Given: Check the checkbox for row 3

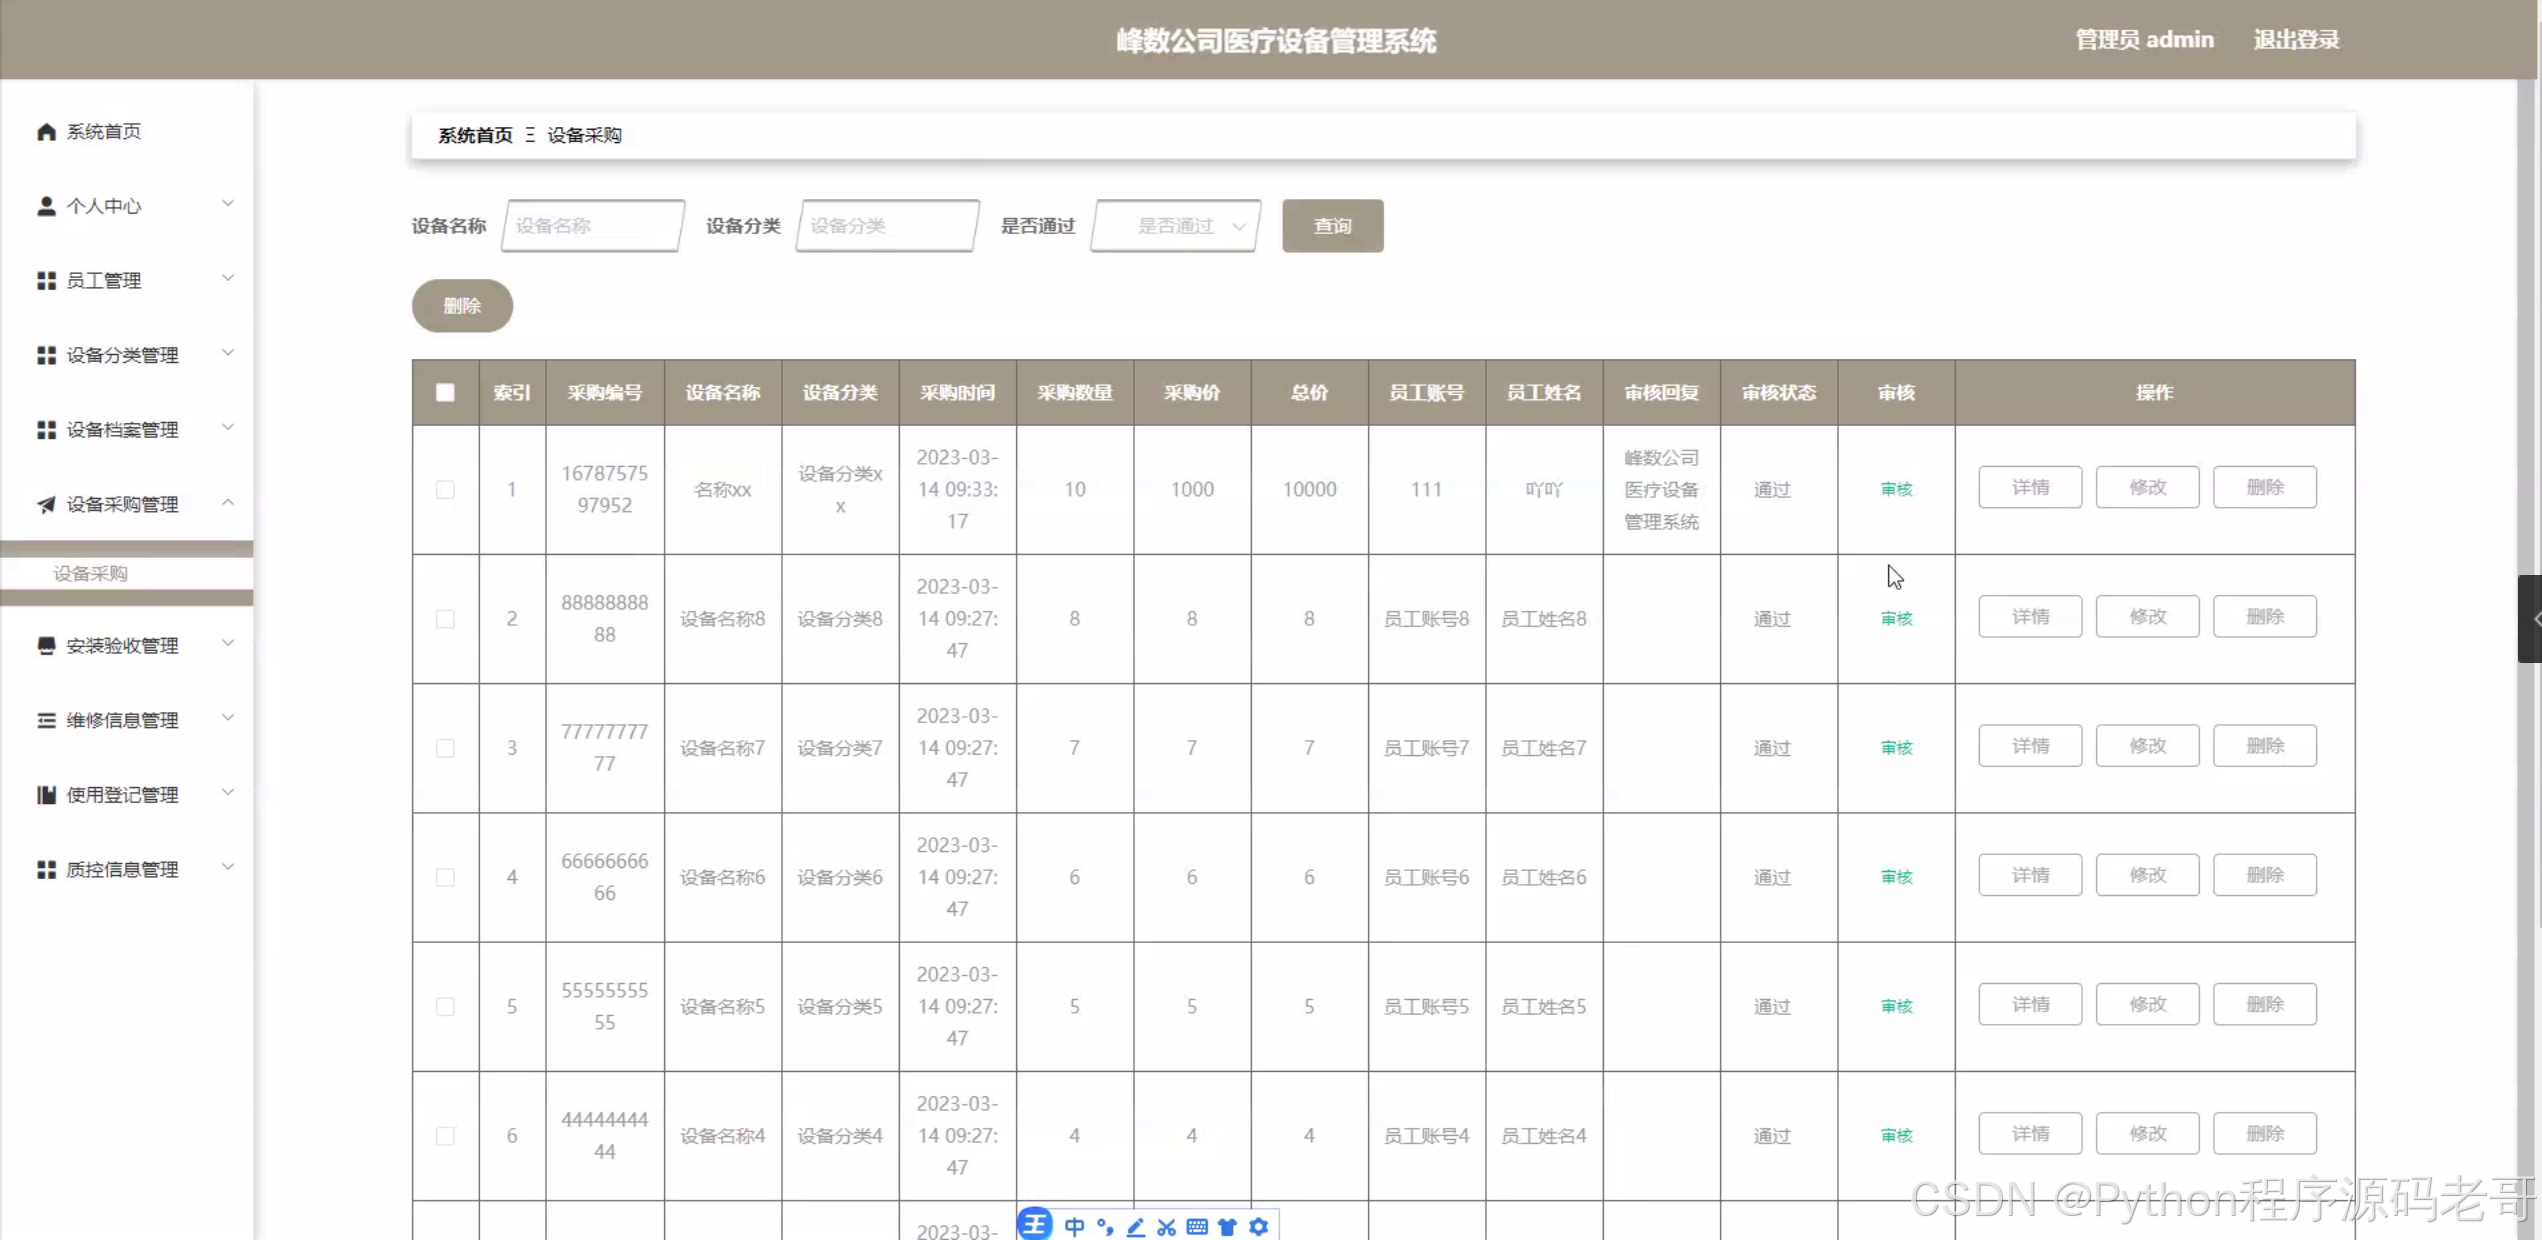Looking at the screenshot, I should pyautogui.click(x=445, y=748).
